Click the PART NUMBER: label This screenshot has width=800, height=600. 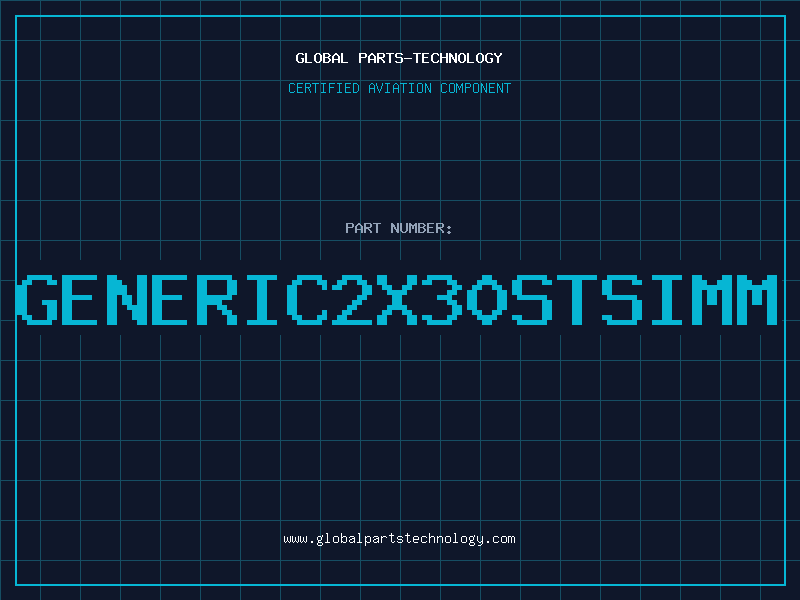tap(399, 228)
